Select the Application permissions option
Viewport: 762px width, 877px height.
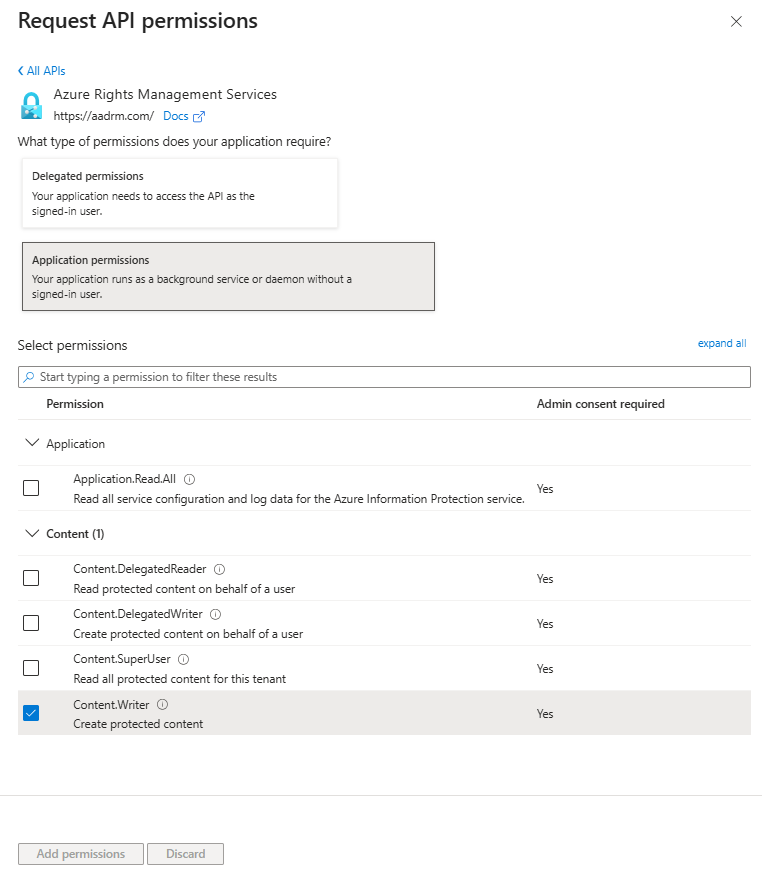tap(228, 276)
